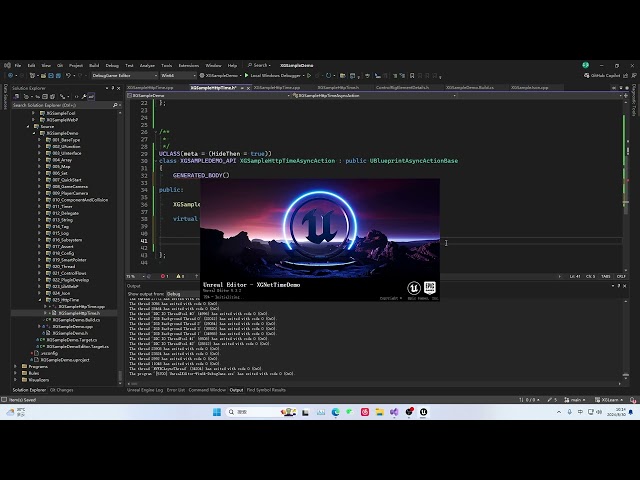The height and width of the screenshot is (480, 640).
Task: Open Microsoft Edge from taskbar
Action: tap(336, 412)
